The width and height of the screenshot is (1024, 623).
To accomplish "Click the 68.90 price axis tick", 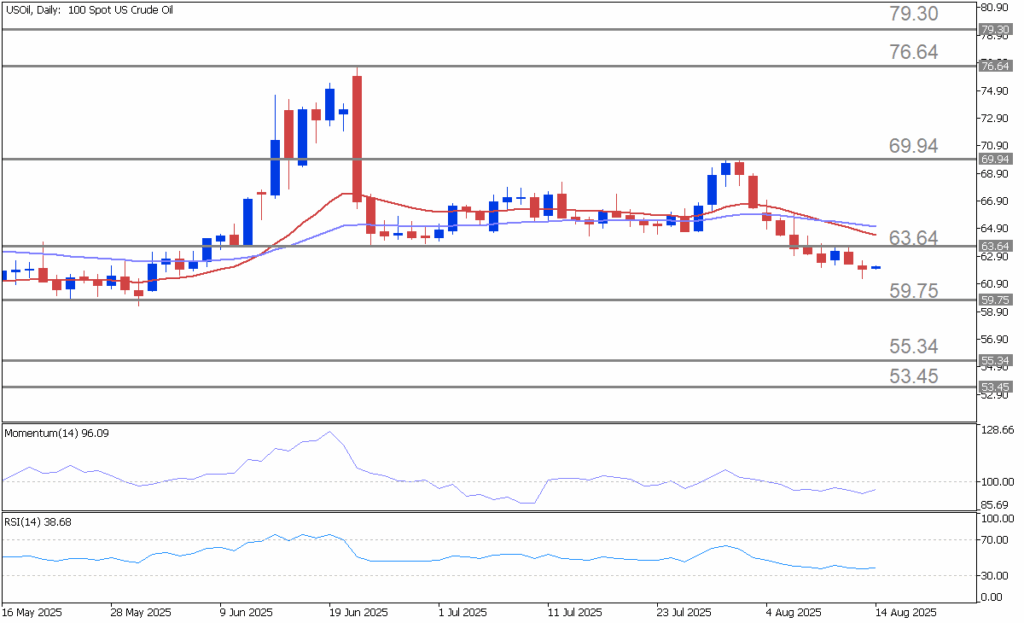I will 995,174.
